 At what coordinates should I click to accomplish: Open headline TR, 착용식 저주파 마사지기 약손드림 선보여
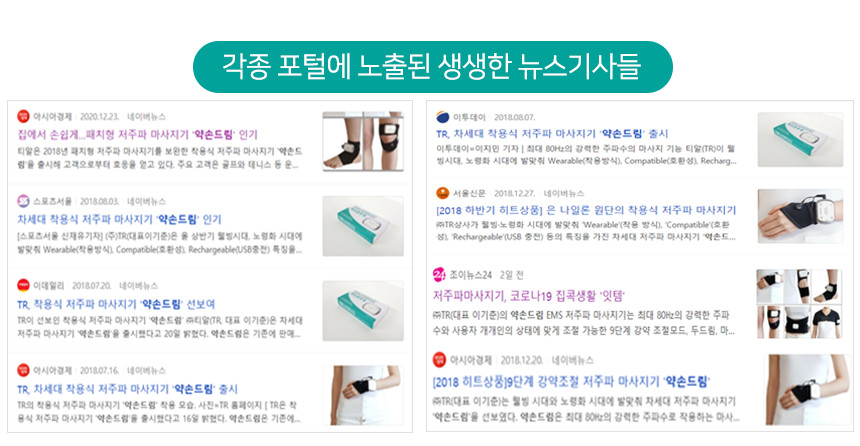point(116,303)
